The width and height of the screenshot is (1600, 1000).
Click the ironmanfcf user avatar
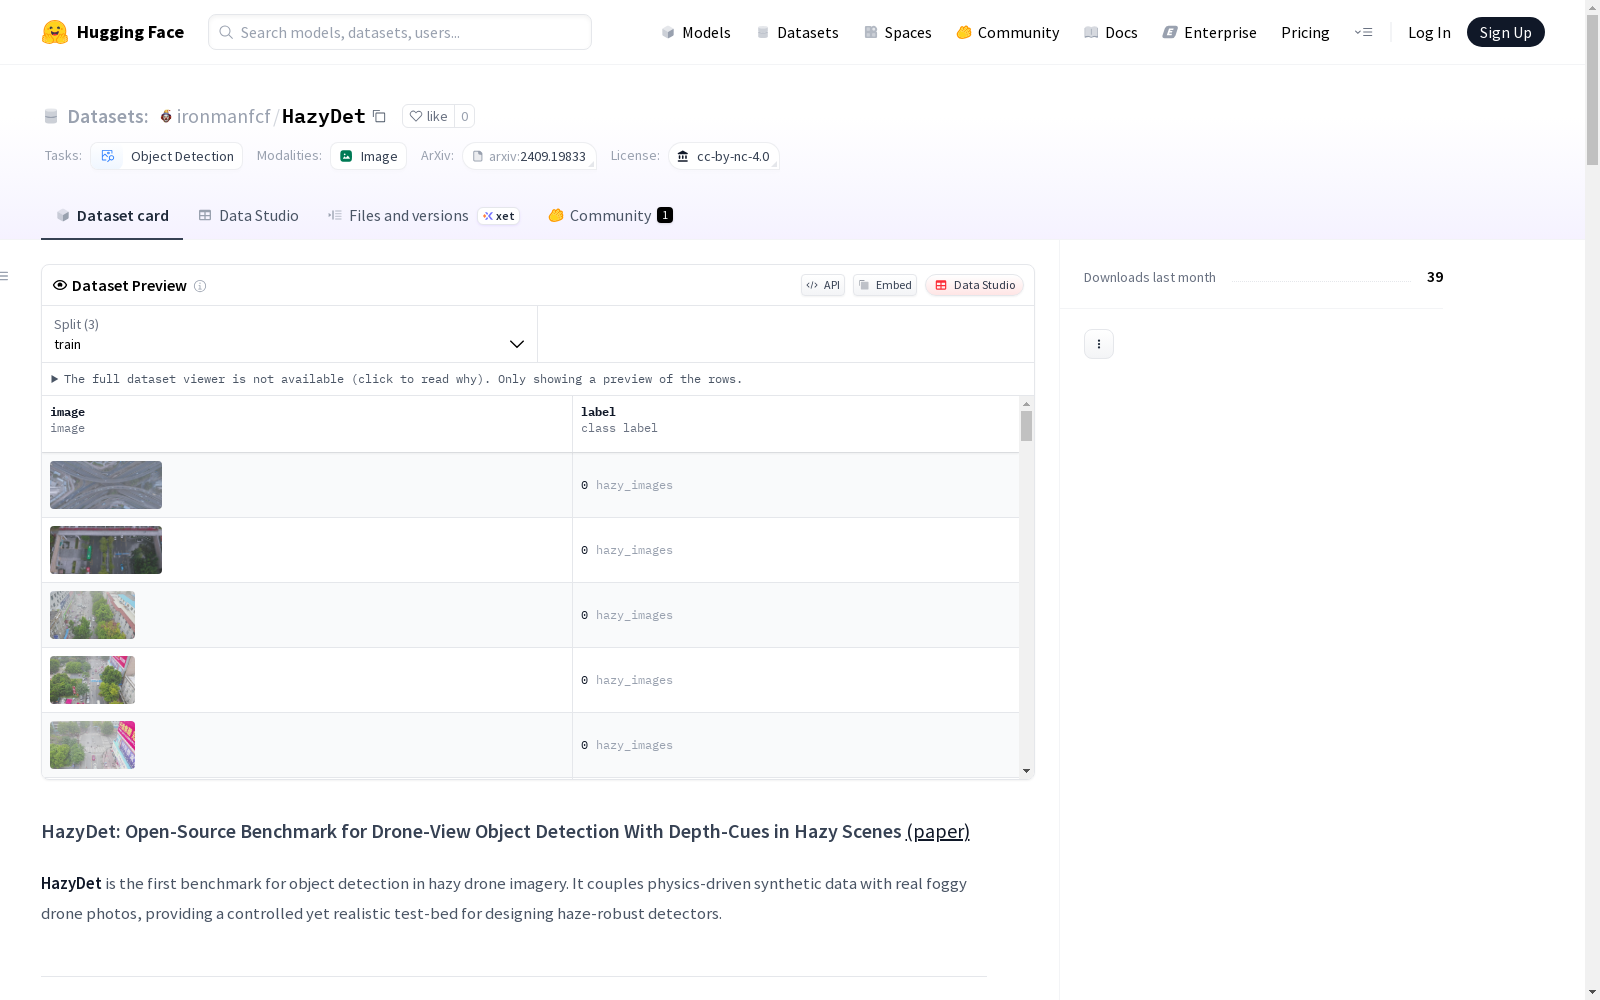coord(166,116)
